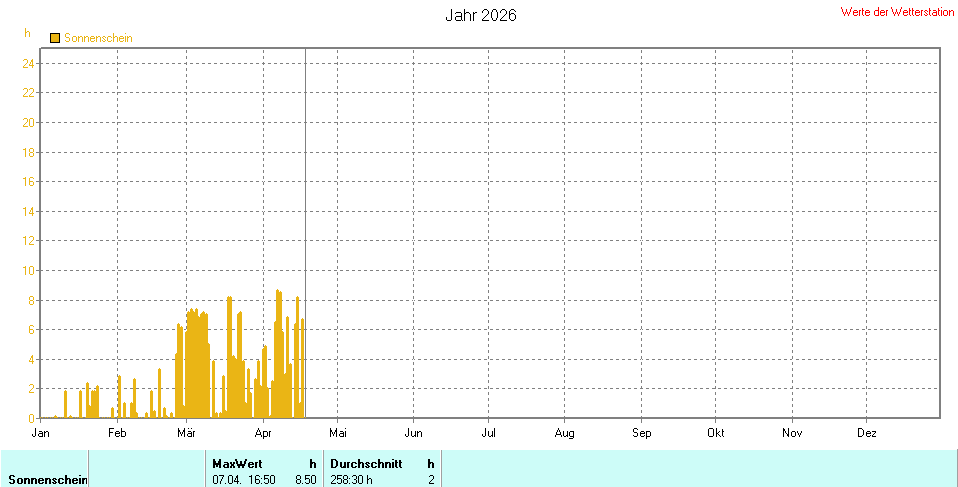Select the 10 tick label on y-axis

point(29,271)
